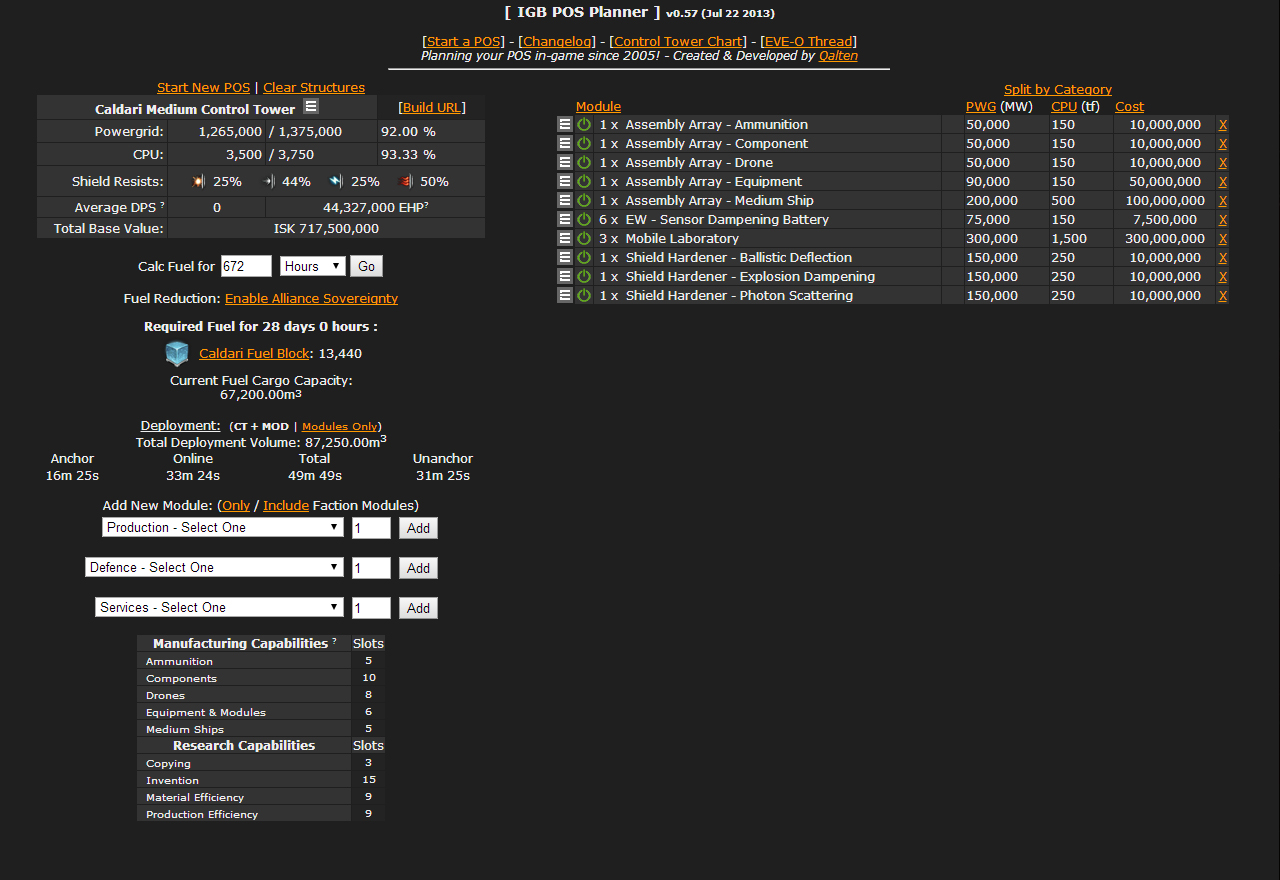This screenshot has height=880, width=1280.
Task: Toggle power for Assembly Array - Ammunition
Action: [x=584, y=125]
